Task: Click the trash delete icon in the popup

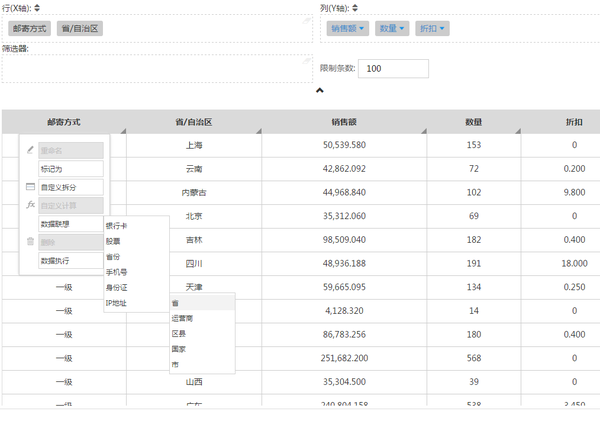Action: 30,241
